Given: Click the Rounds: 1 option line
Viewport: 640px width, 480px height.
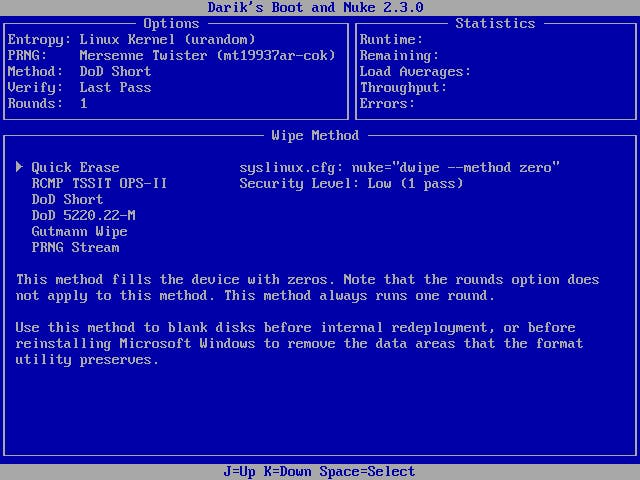Looking at the screenshot, I should click(47, 103).
